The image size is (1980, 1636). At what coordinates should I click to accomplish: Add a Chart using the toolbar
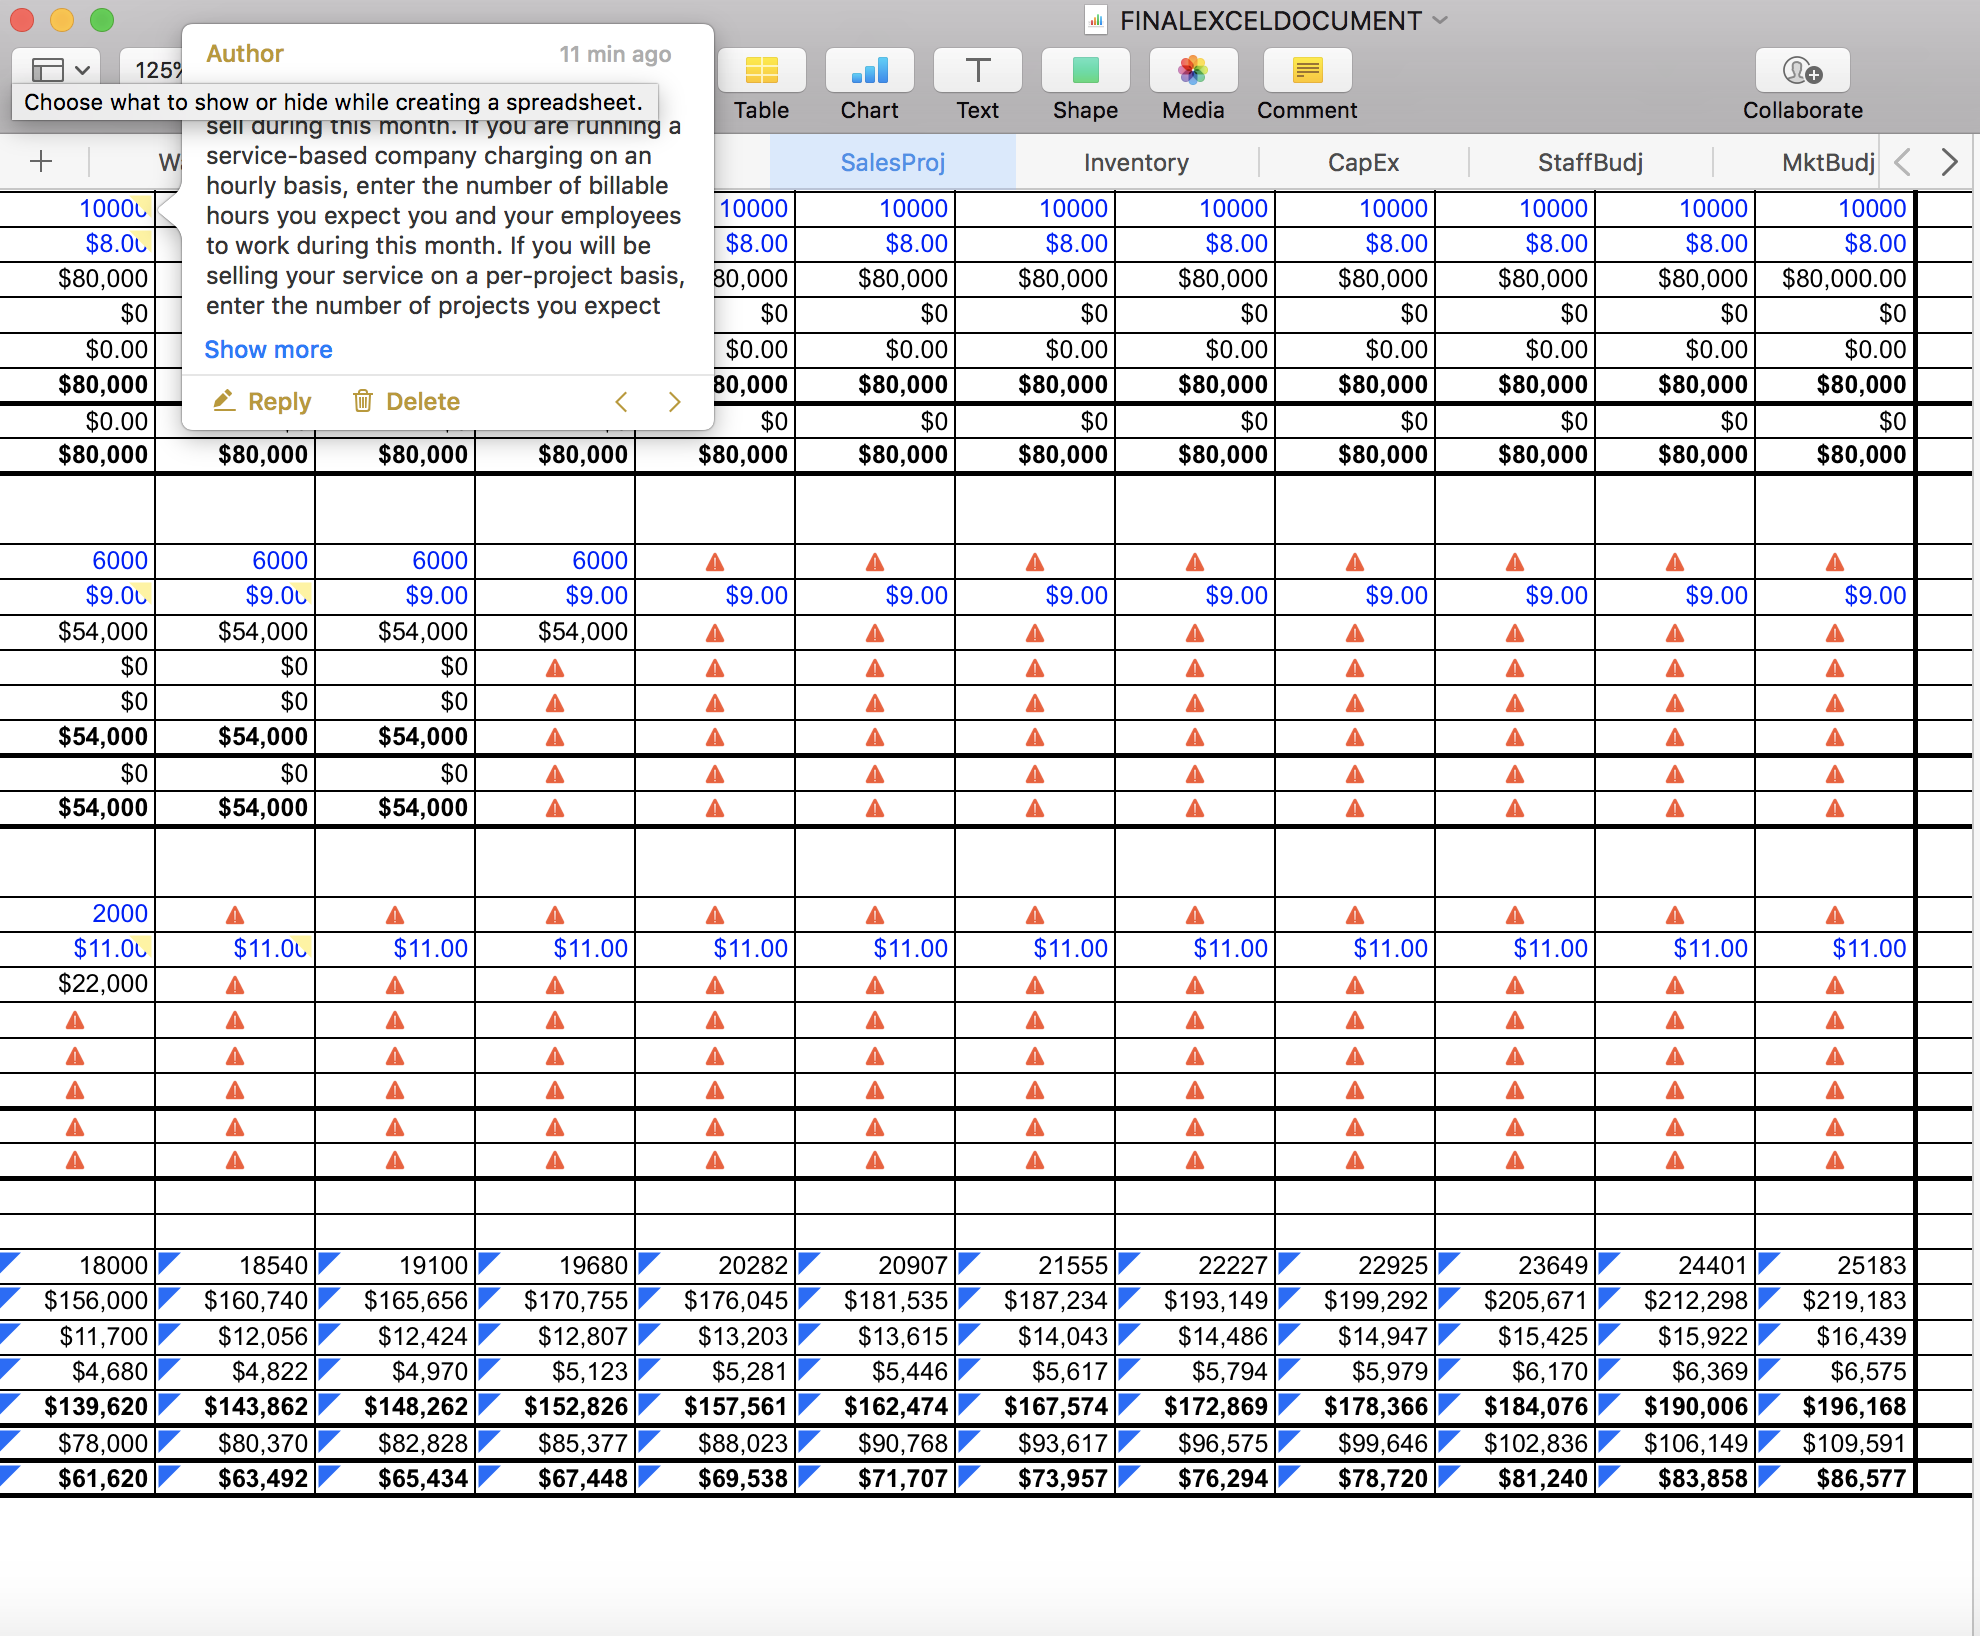(869, 86)
